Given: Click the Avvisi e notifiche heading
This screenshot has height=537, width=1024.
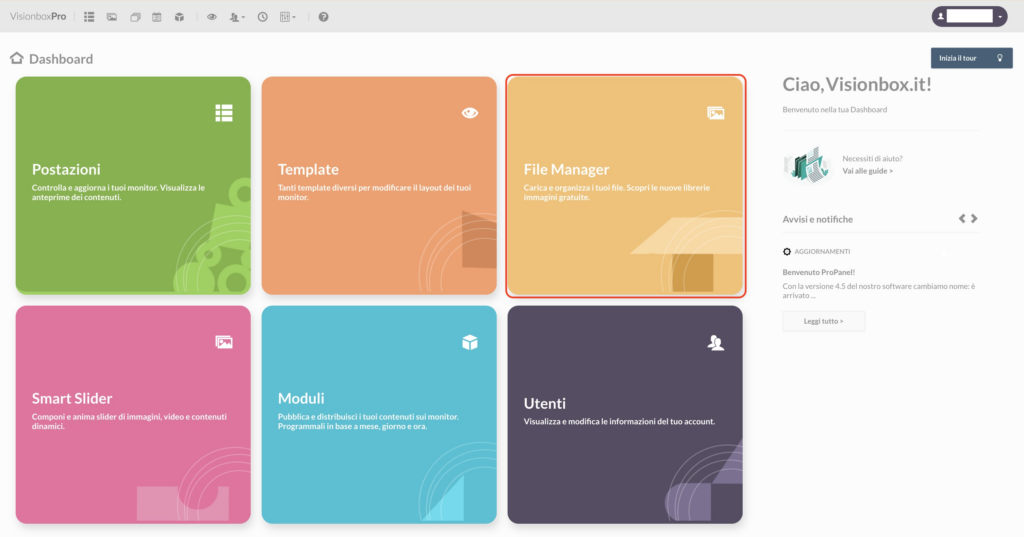Looking at the screenshot, I should coord(818,219).
